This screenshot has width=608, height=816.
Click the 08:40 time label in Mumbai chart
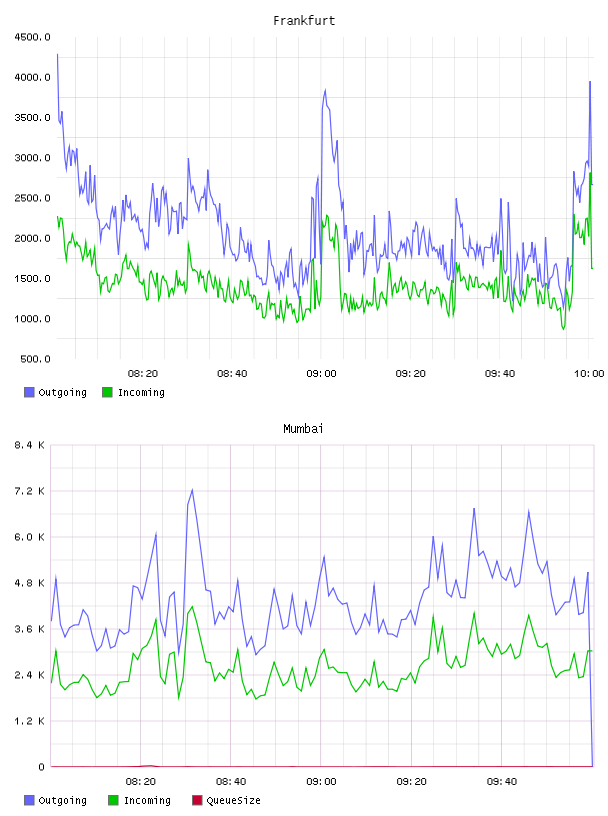coord(231,782)
